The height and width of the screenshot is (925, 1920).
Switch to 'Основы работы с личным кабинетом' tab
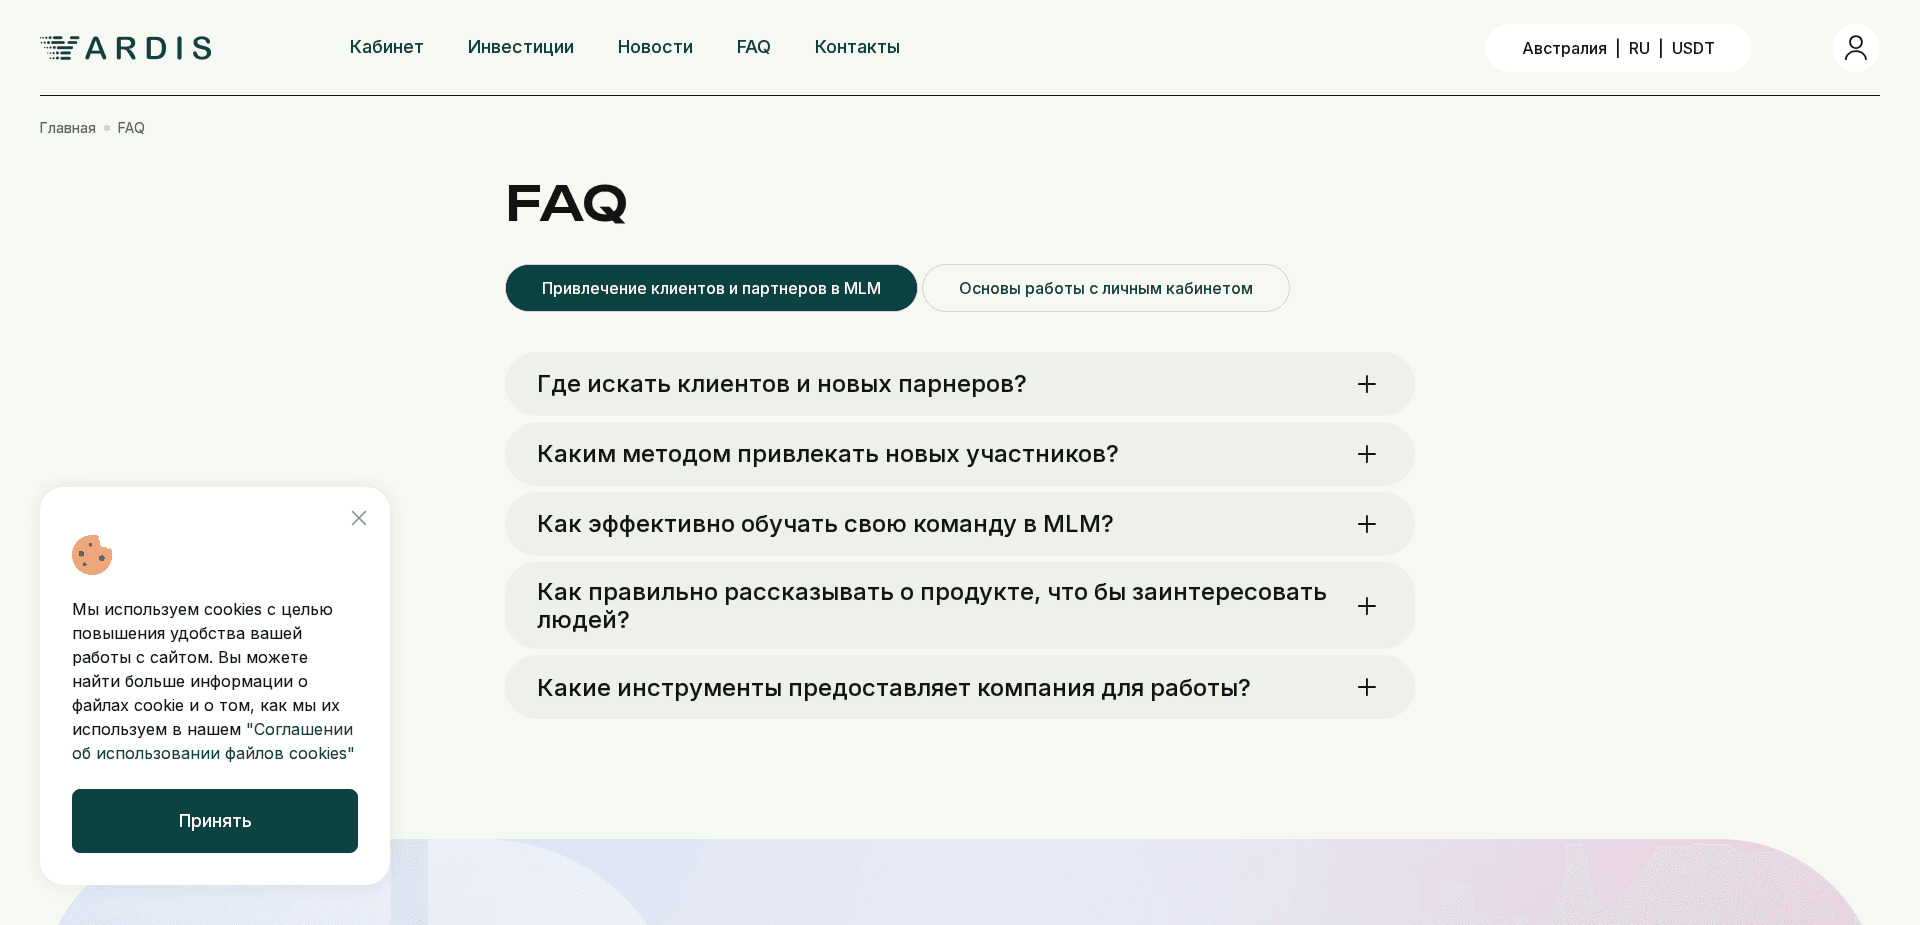1105,288
